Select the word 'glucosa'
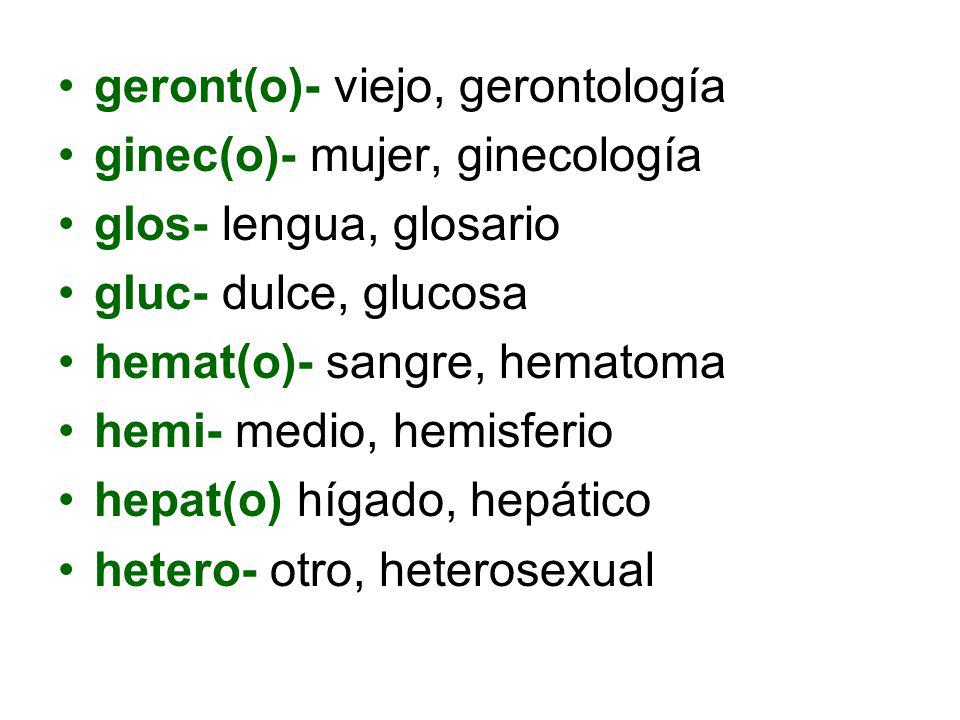 tap(445, 295)
